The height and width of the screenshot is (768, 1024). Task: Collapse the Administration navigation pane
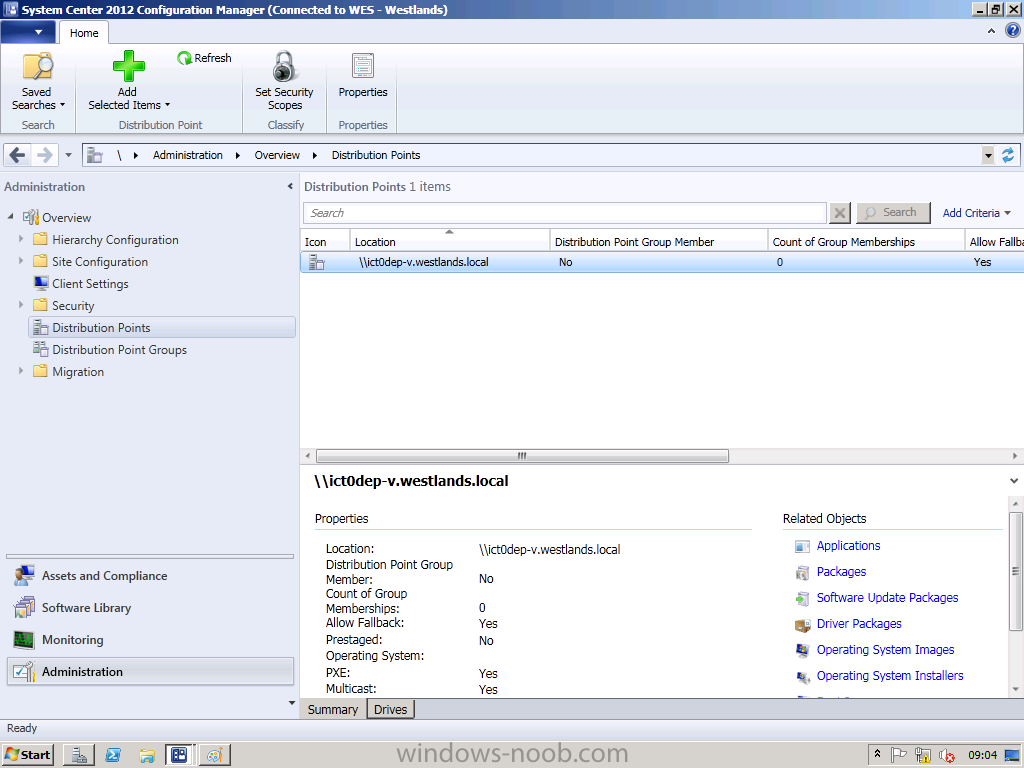pyautogui.click(x=290, y=187)
